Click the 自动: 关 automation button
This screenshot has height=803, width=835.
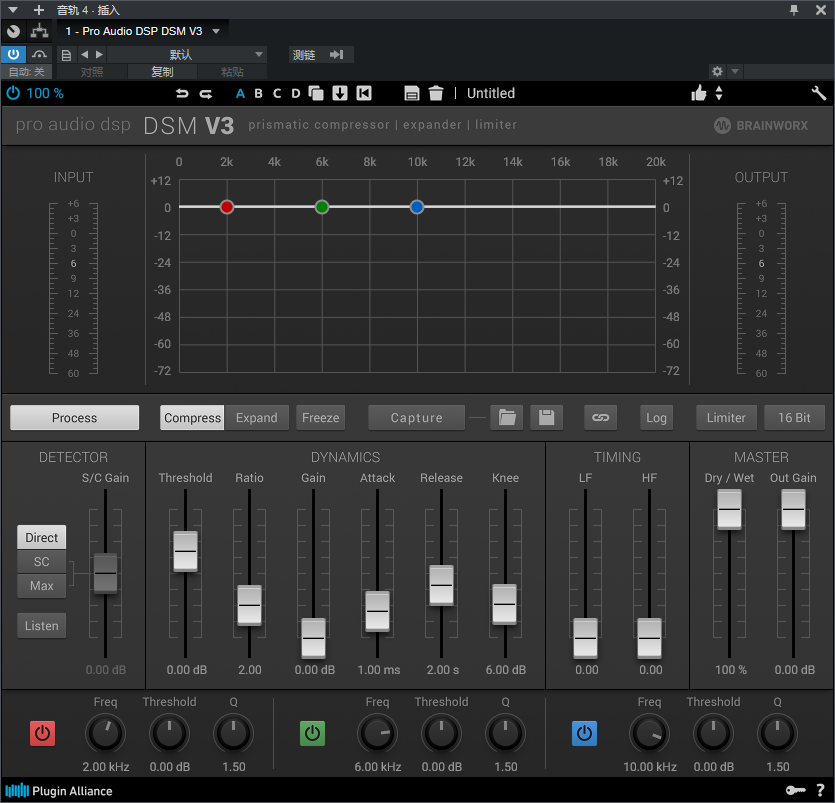[x=27, y=71]
